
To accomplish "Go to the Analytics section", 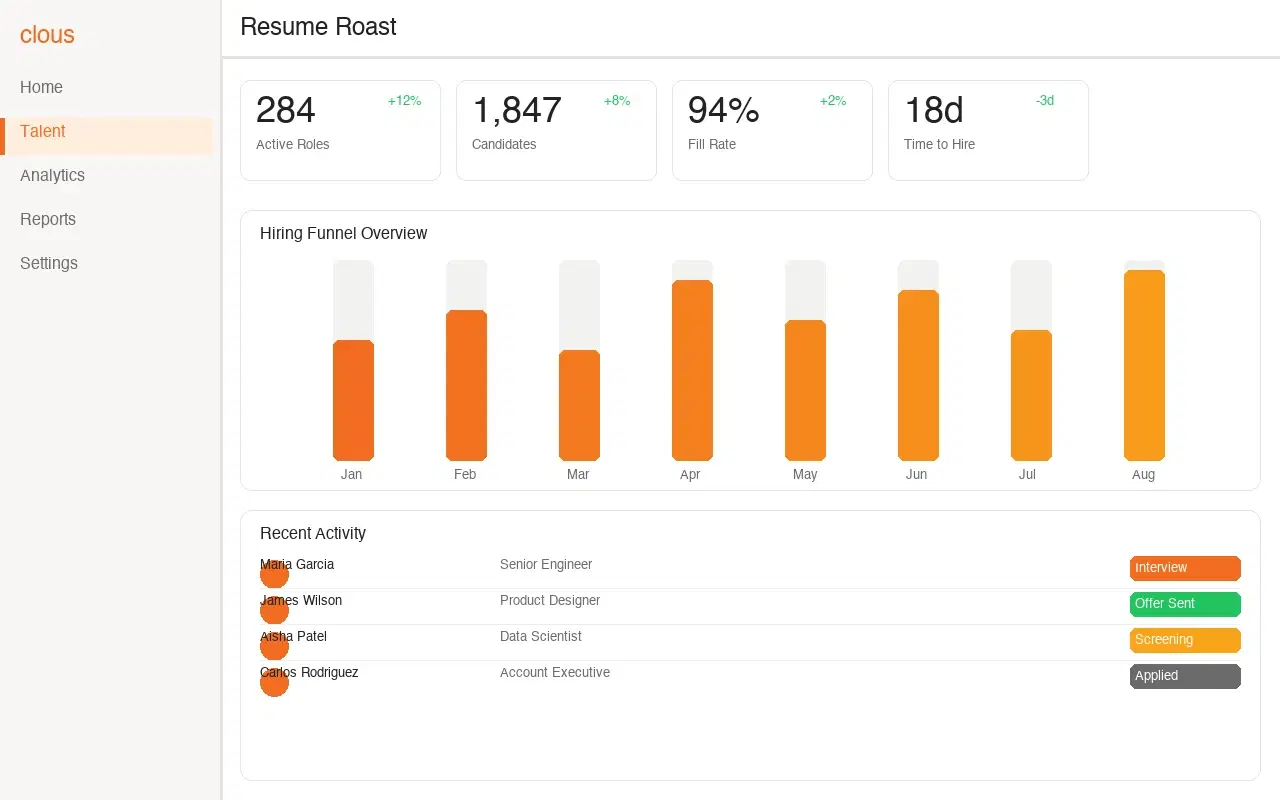I will tap(53, 175).
